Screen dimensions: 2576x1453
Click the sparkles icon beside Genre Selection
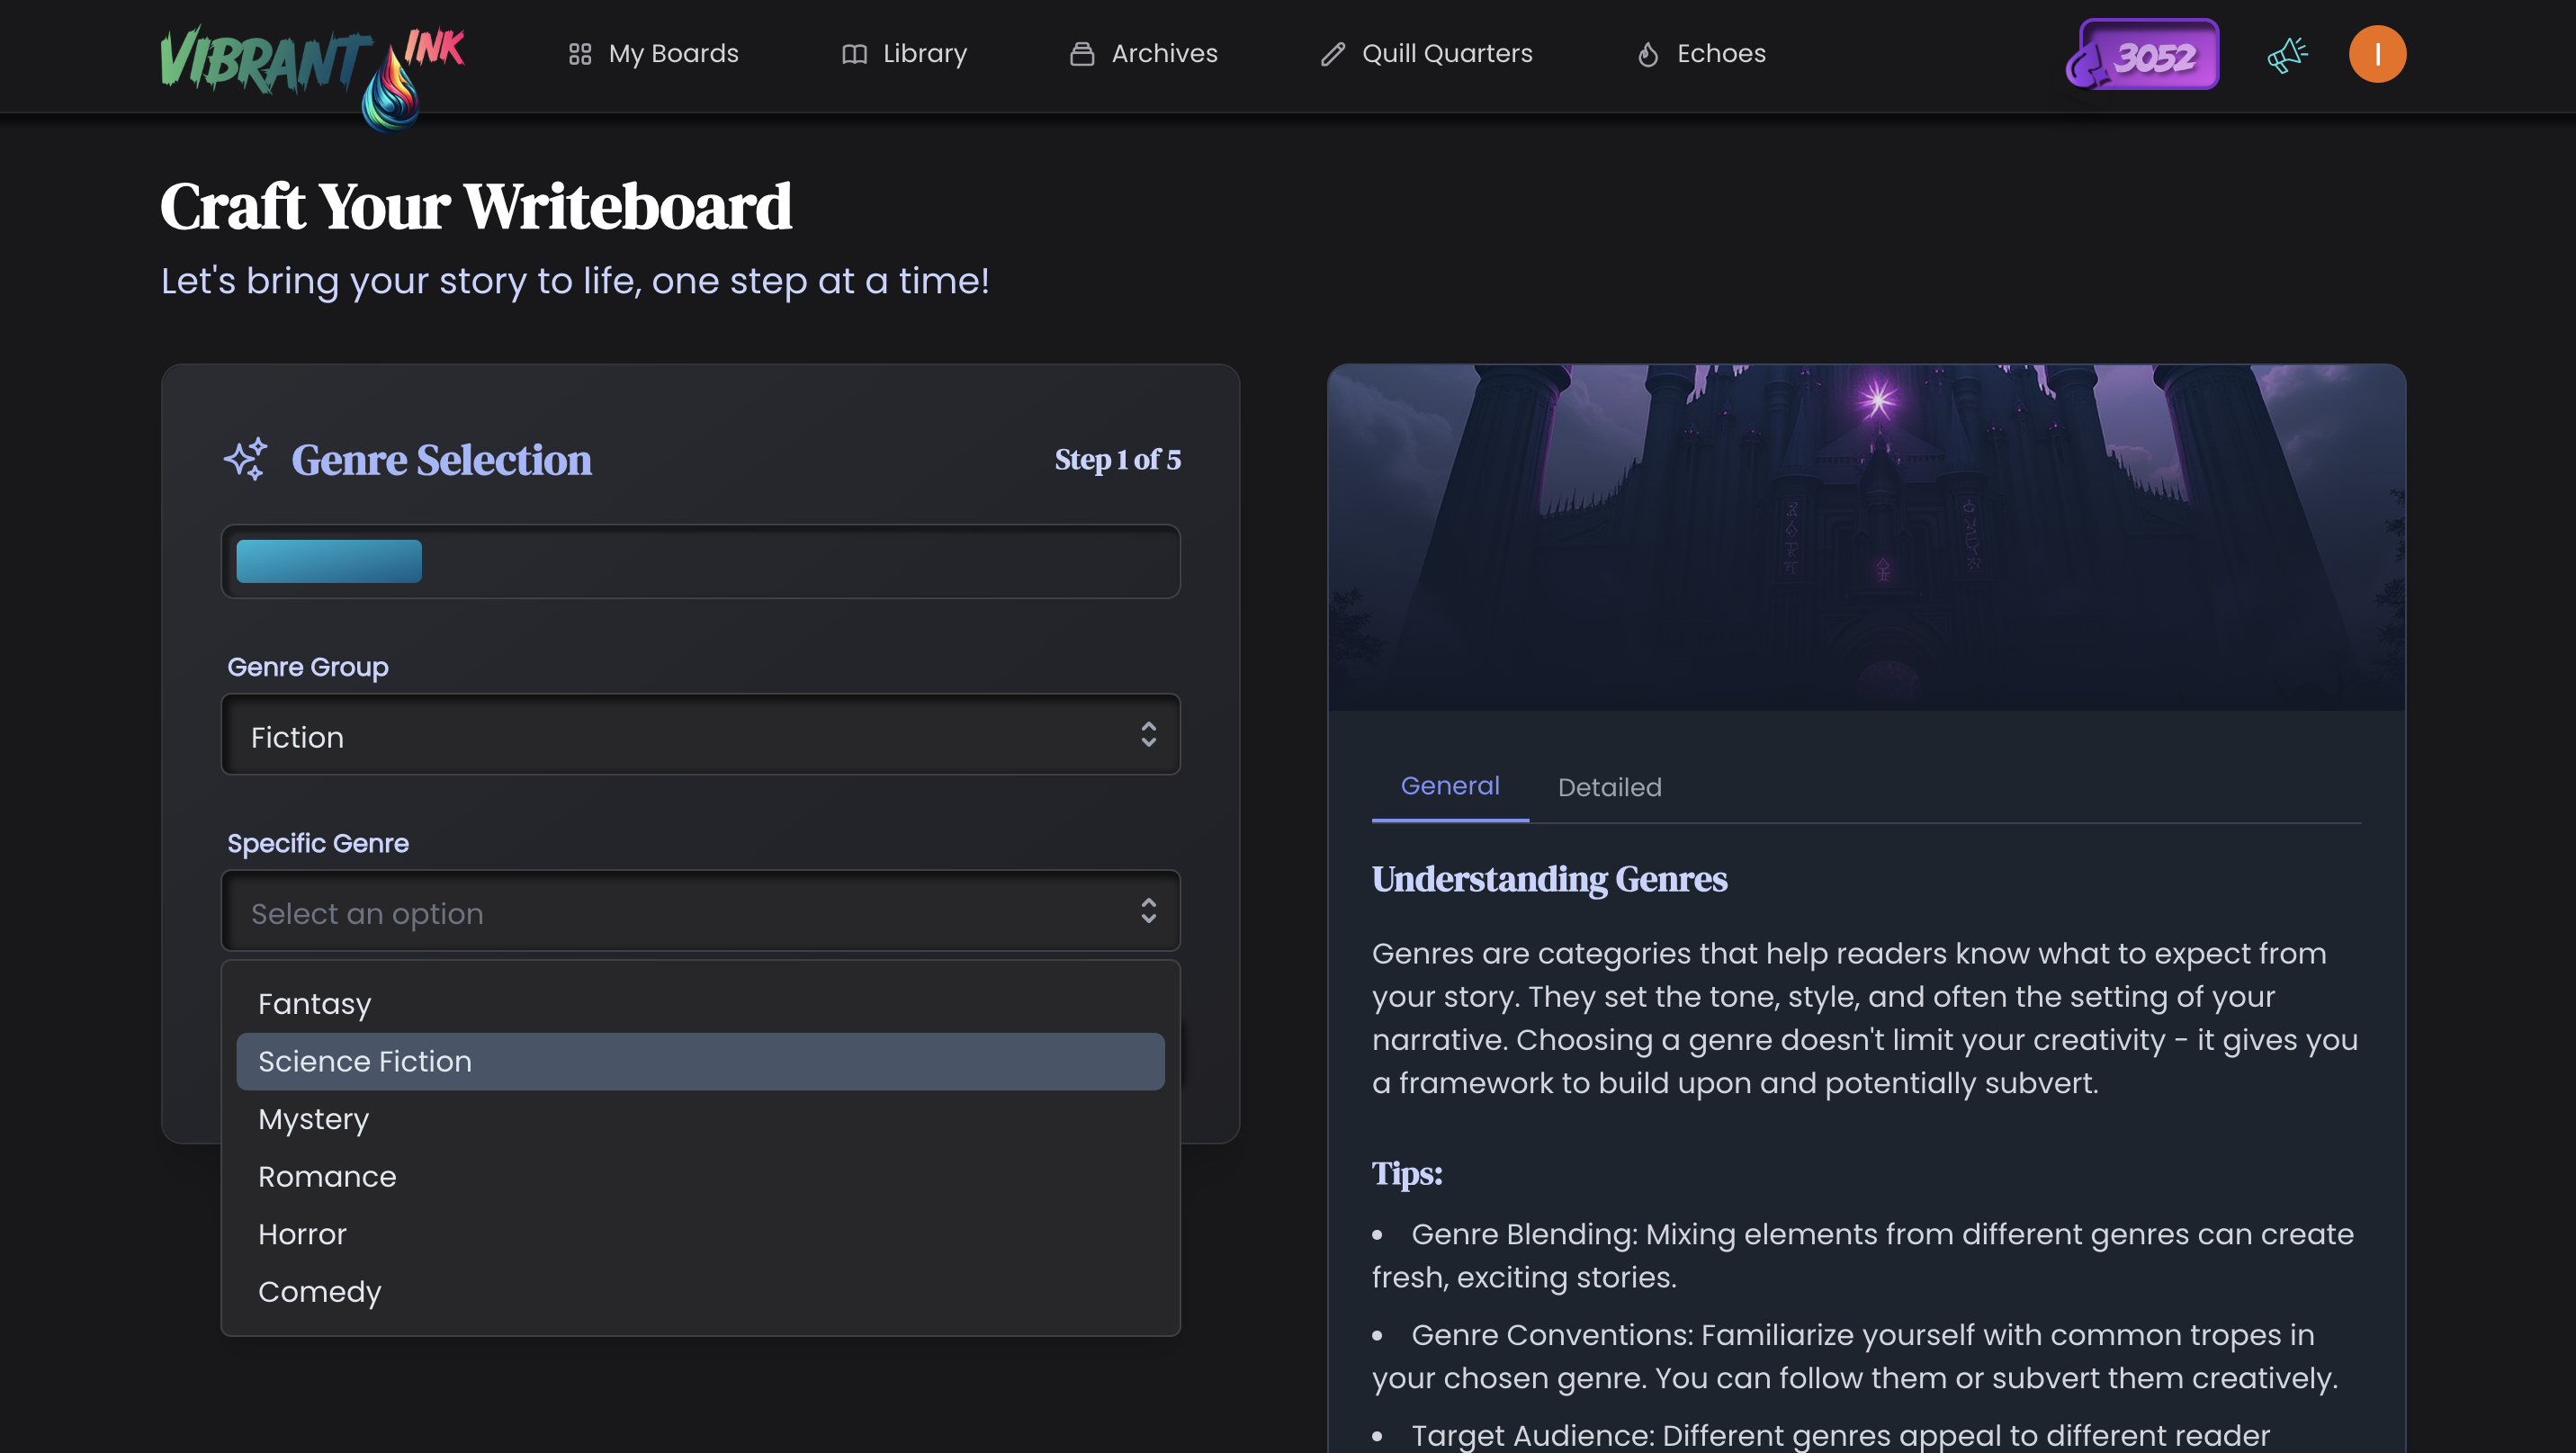[x=246, y=459]
